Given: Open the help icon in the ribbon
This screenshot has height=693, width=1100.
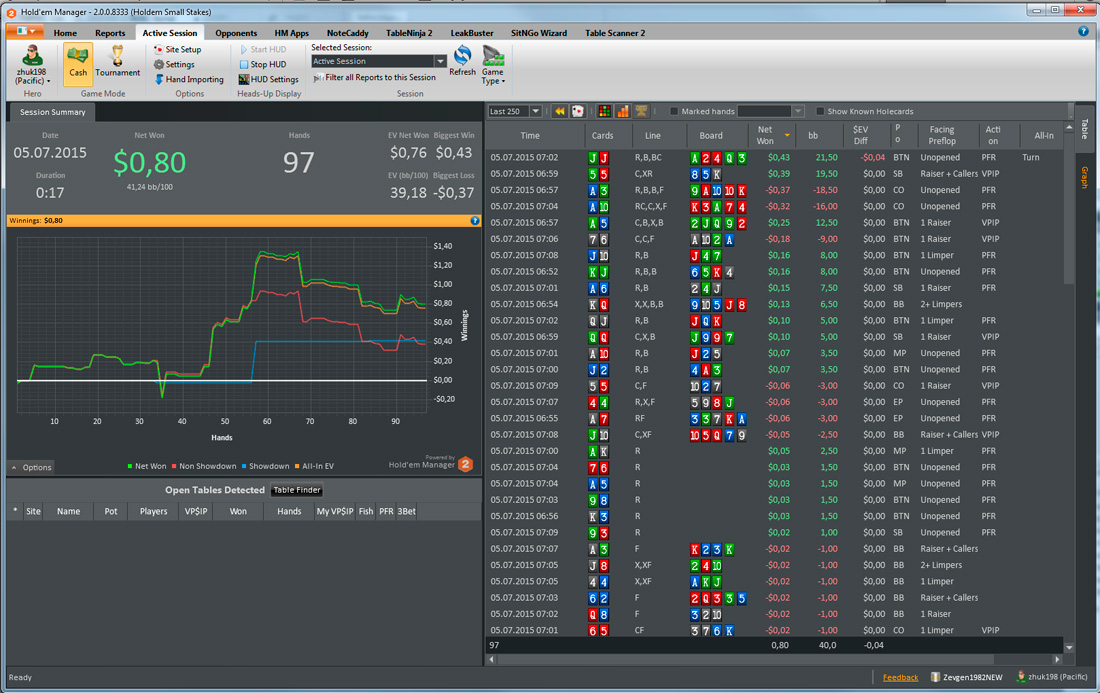Looking at the screenshot, I should coord(1083,32).
